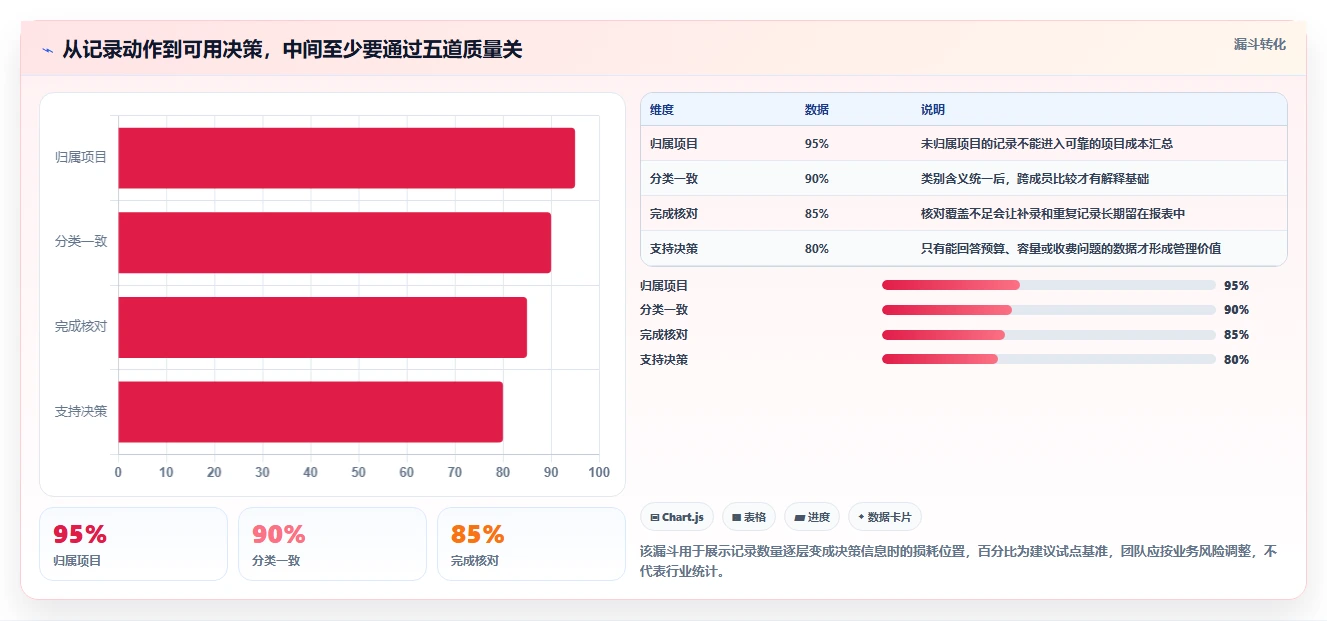1327x621 pixels.
Task: Click the 80% table cell
Action: 817,249
